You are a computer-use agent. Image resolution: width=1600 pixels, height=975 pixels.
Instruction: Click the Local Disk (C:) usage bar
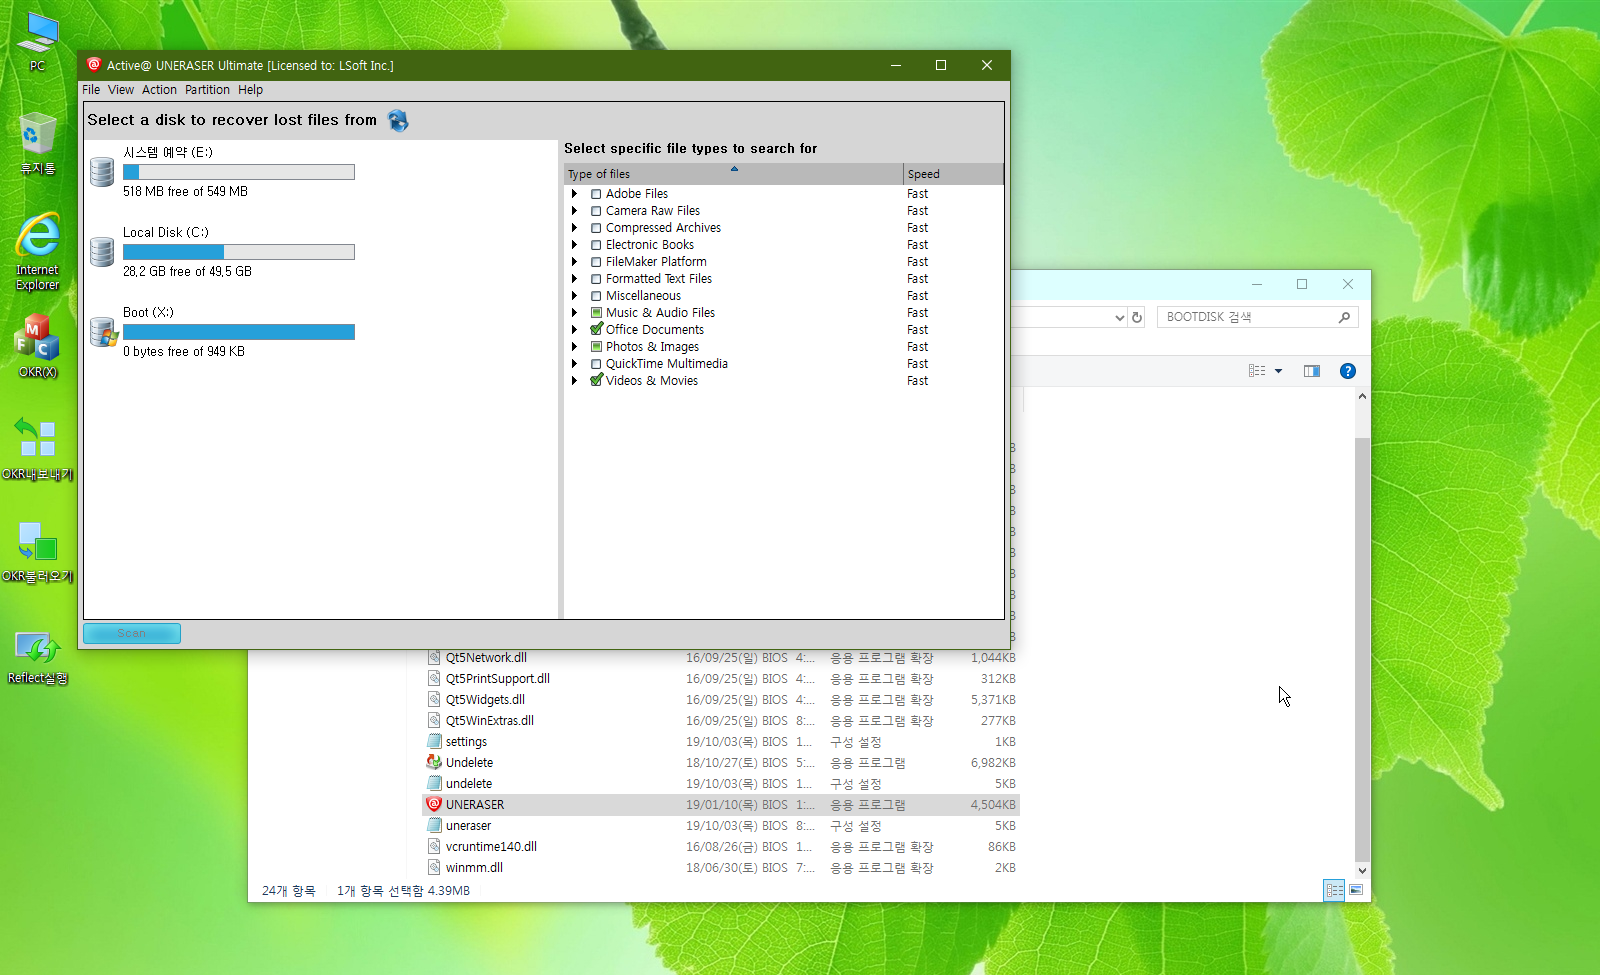coord(239,252)
